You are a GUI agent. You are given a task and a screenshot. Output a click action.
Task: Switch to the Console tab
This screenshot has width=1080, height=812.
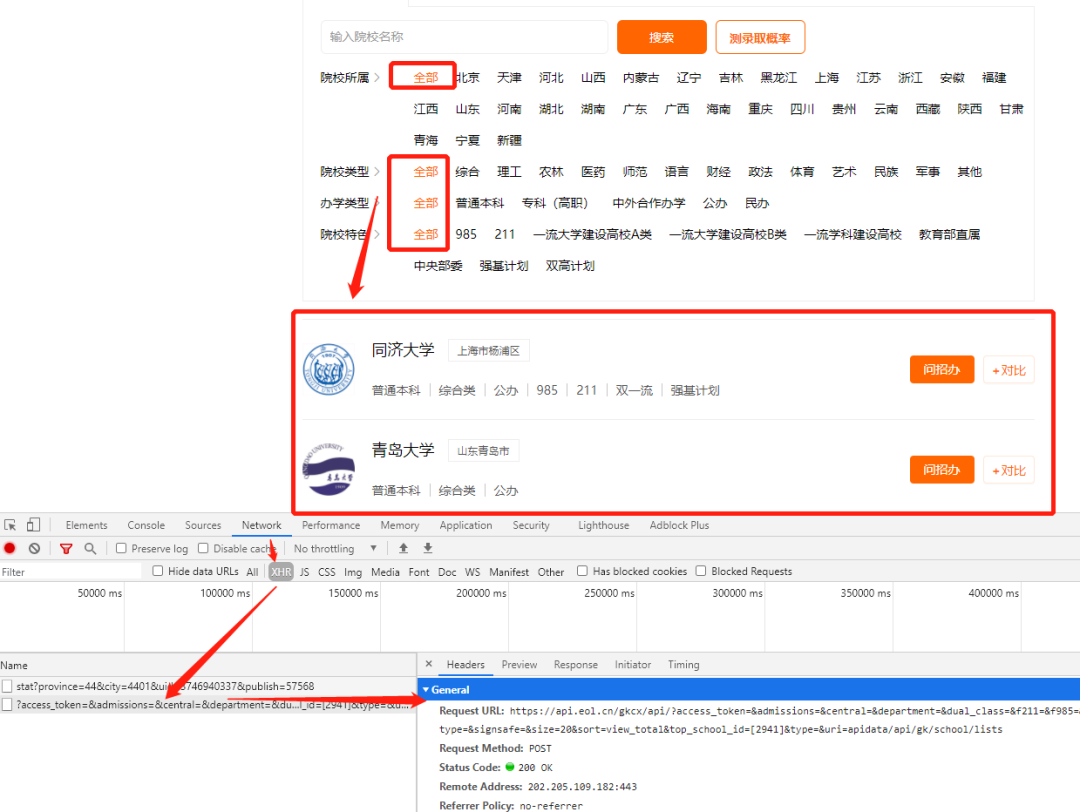146,525
